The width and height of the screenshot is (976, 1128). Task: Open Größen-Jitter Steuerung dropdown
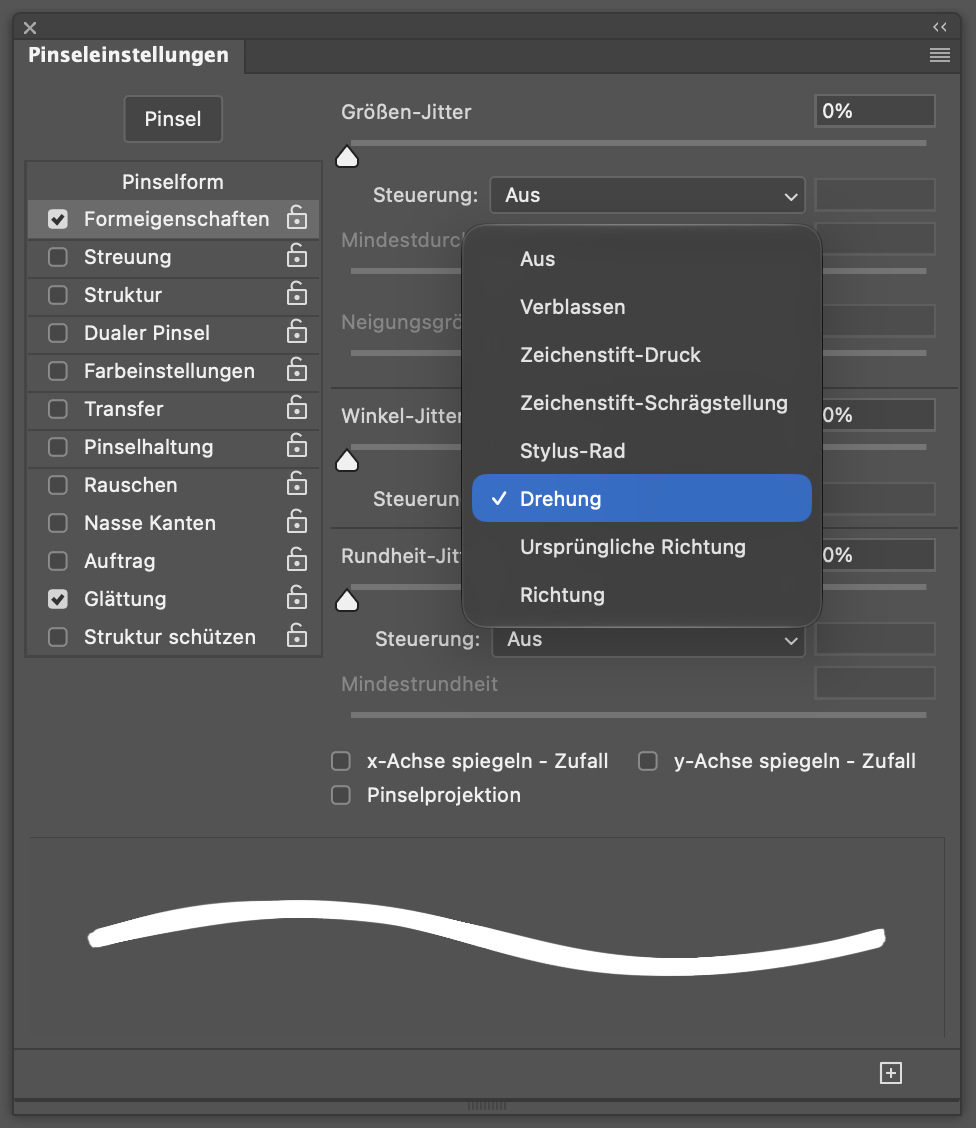pyautogui.click(x=647, y=195)
